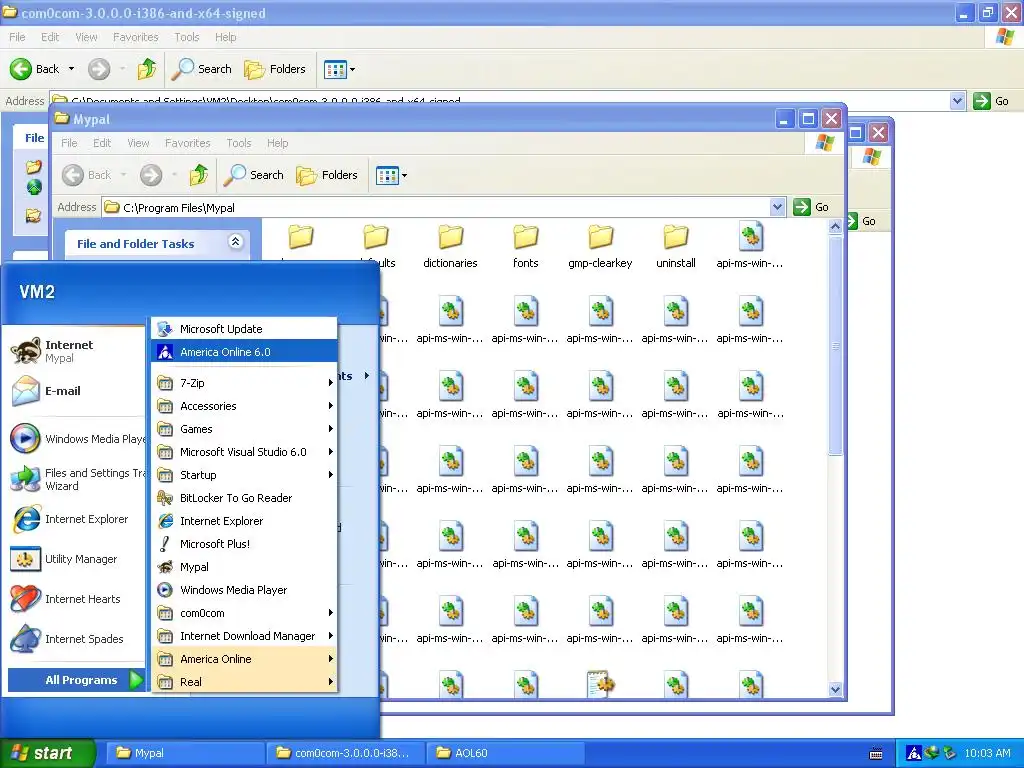This screenshot has width=1024, height=768.
Task: Expand Microsoft Visual Studio 6.0 submenu
Action: [244, 451]
